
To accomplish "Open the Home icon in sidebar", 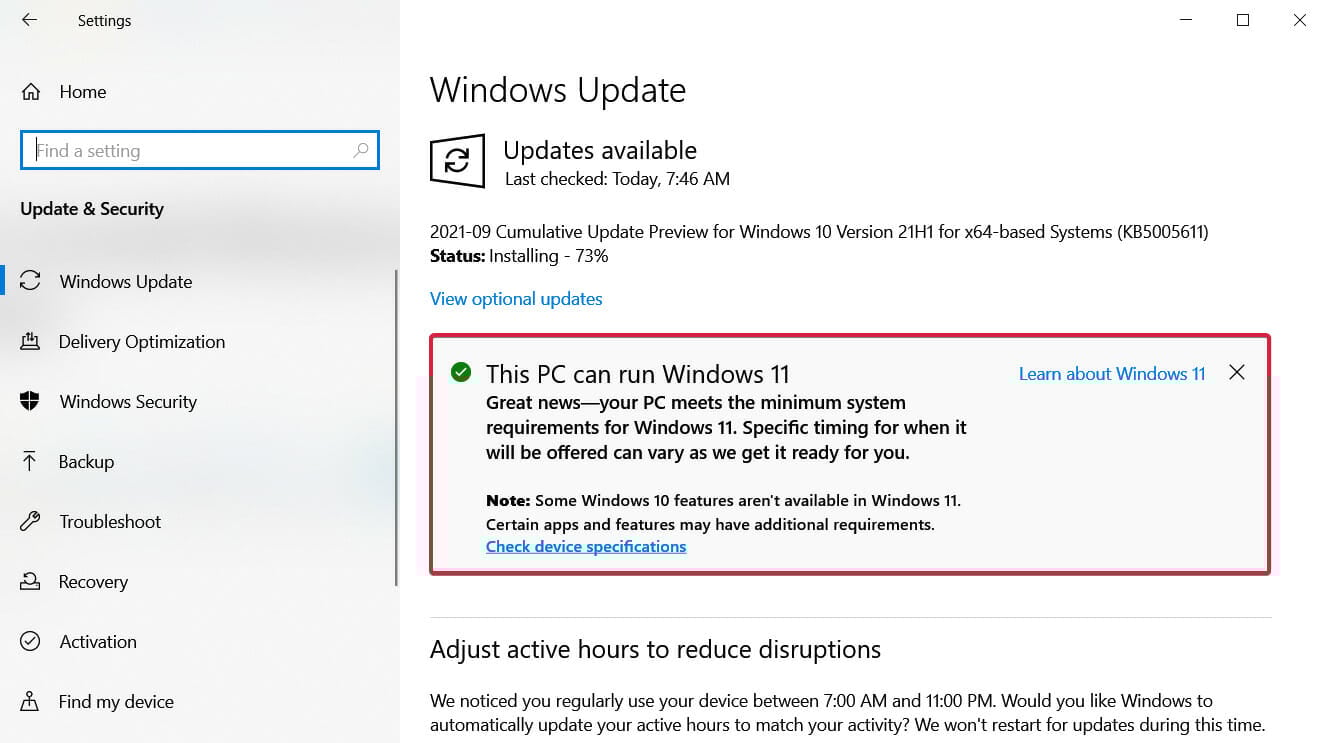I will click(31, 92).
